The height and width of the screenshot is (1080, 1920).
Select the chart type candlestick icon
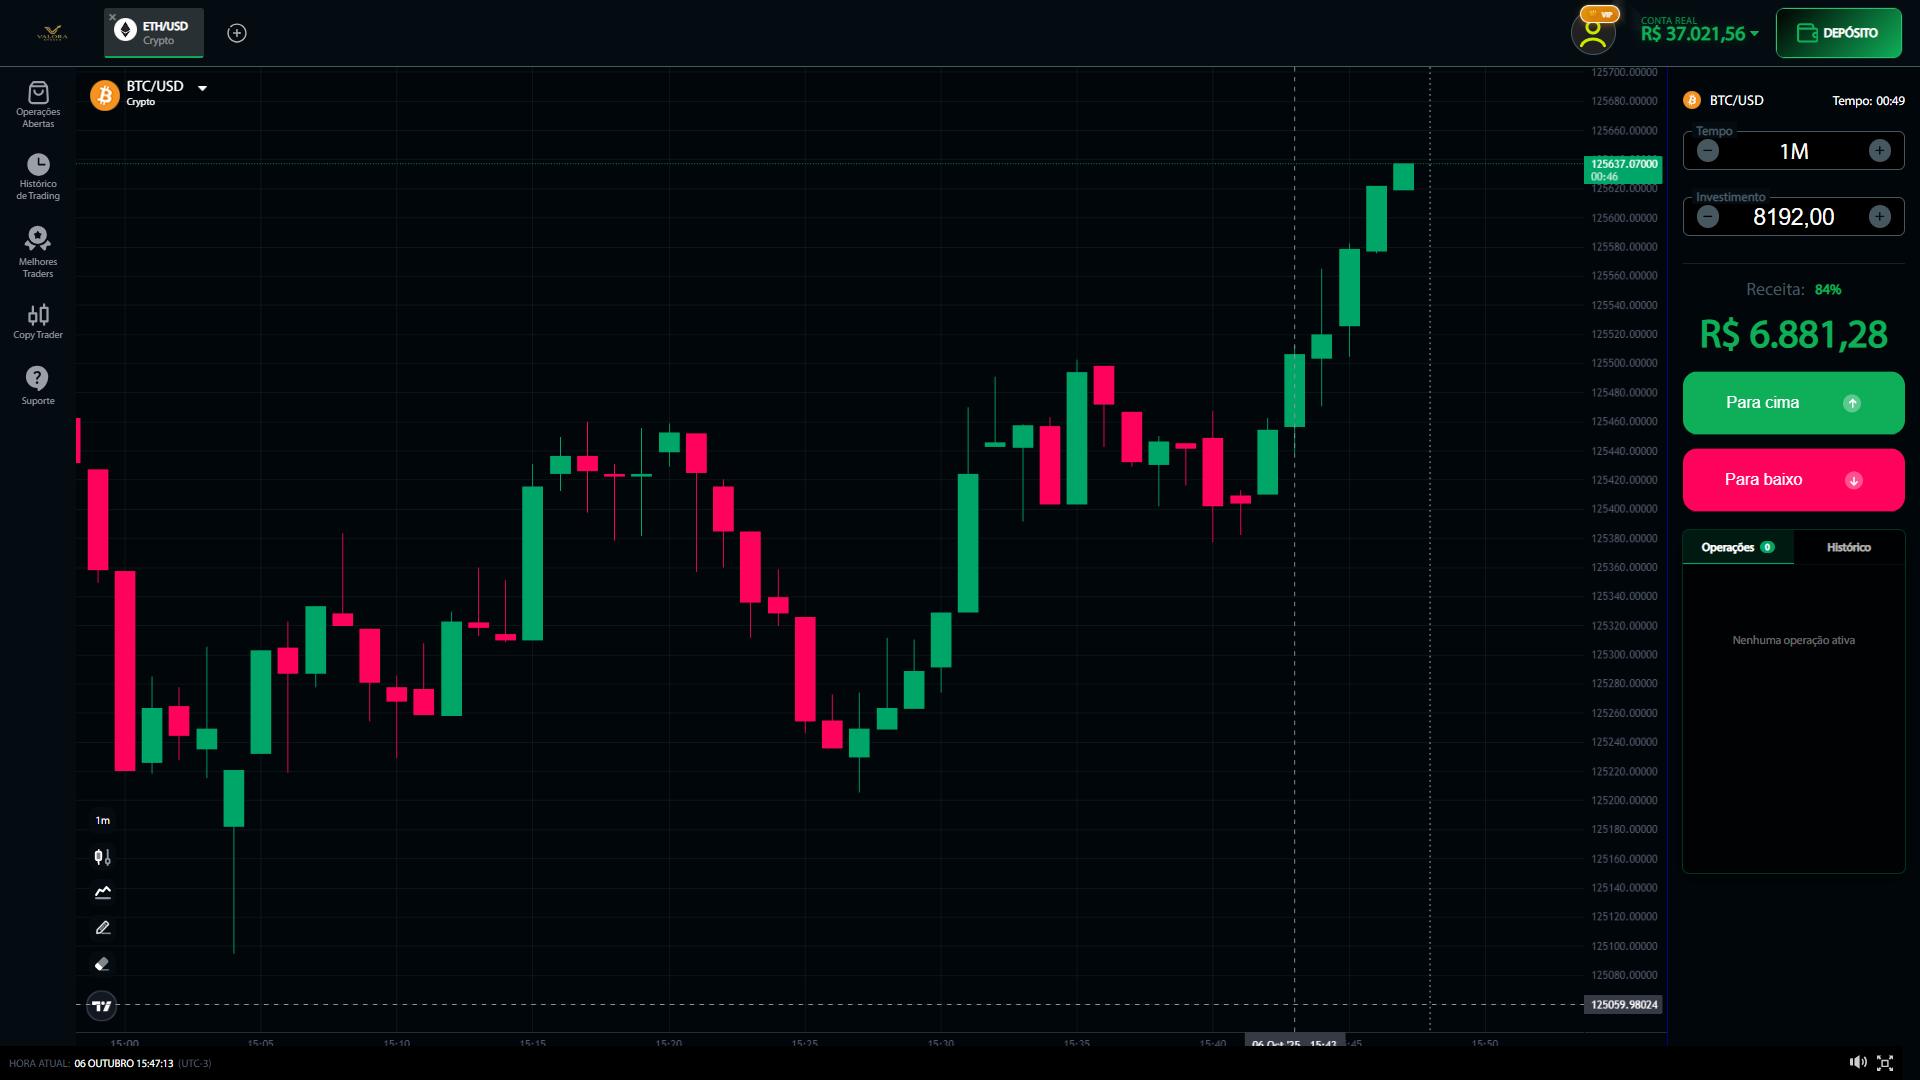102,857
